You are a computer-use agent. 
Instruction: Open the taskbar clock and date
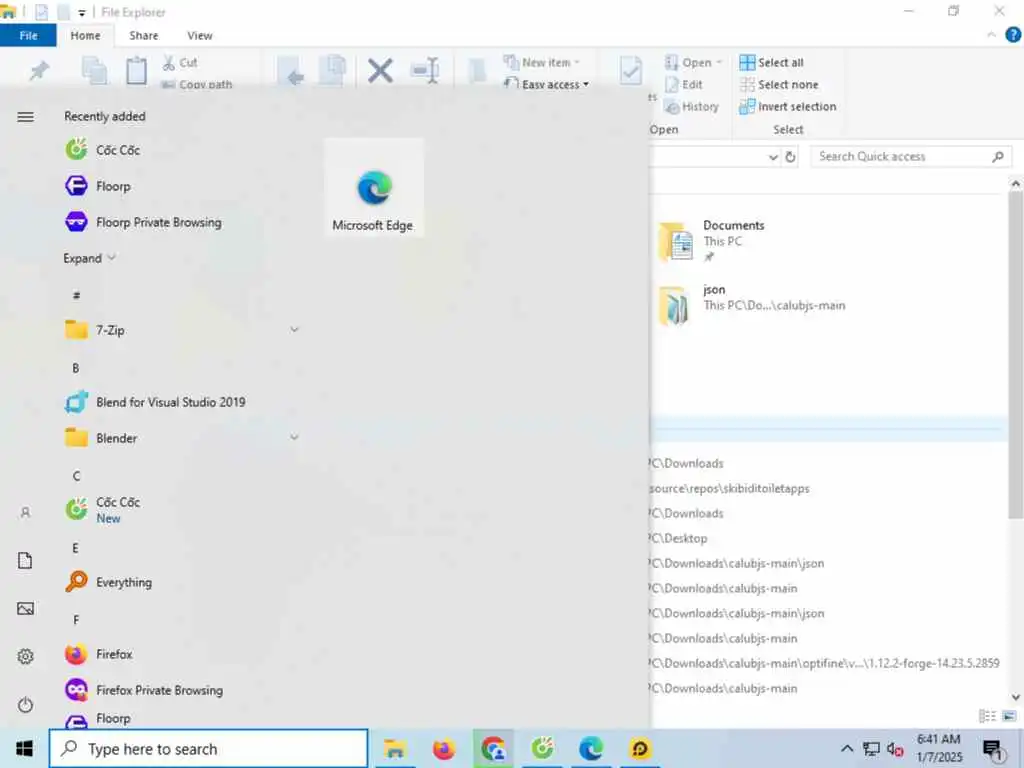pyautogui.click(x=939, y=748)
